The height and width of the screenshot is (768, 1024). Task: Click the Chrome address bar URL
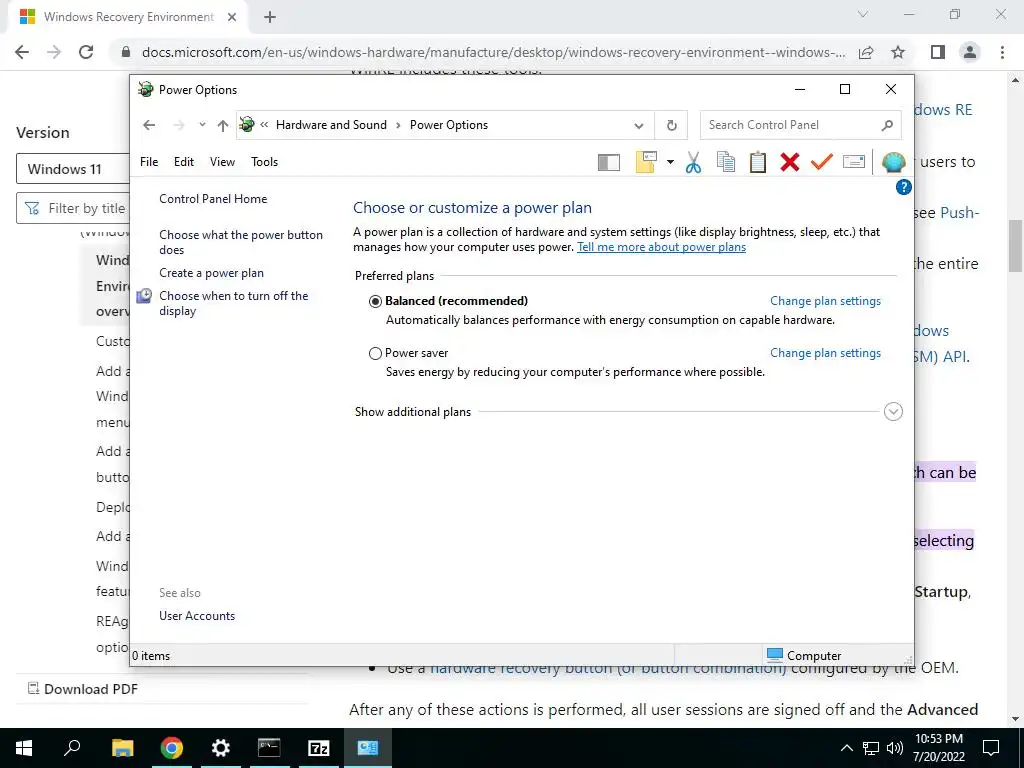point(493,52)
